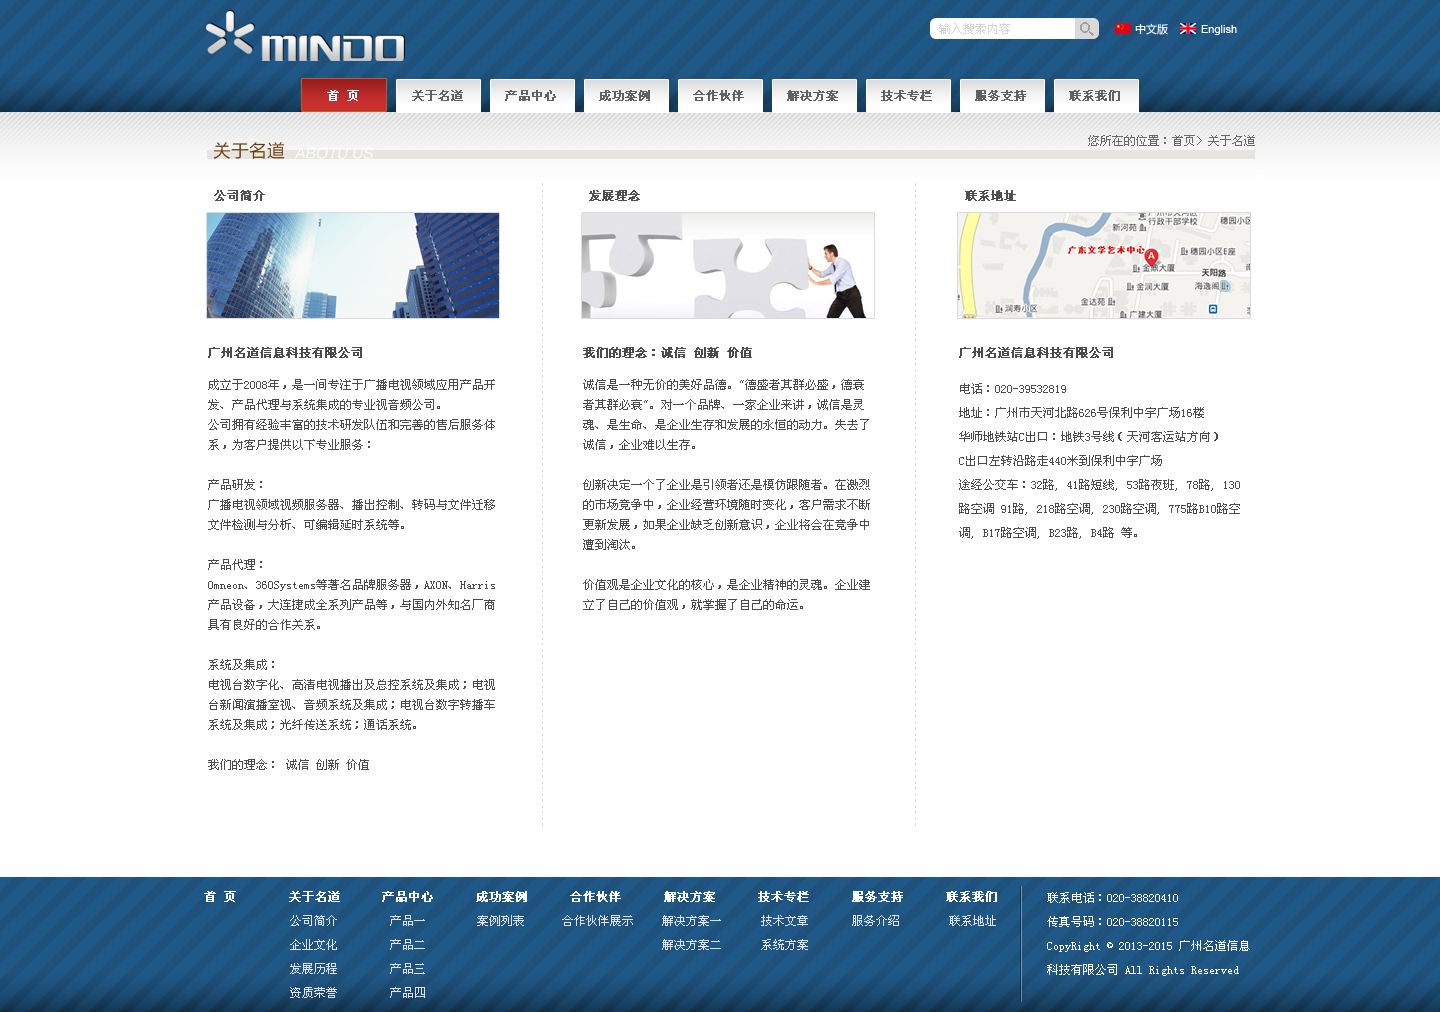
Task: Click the bus stop icon near 海逸阁 on map
Action: click(1225, 286)
